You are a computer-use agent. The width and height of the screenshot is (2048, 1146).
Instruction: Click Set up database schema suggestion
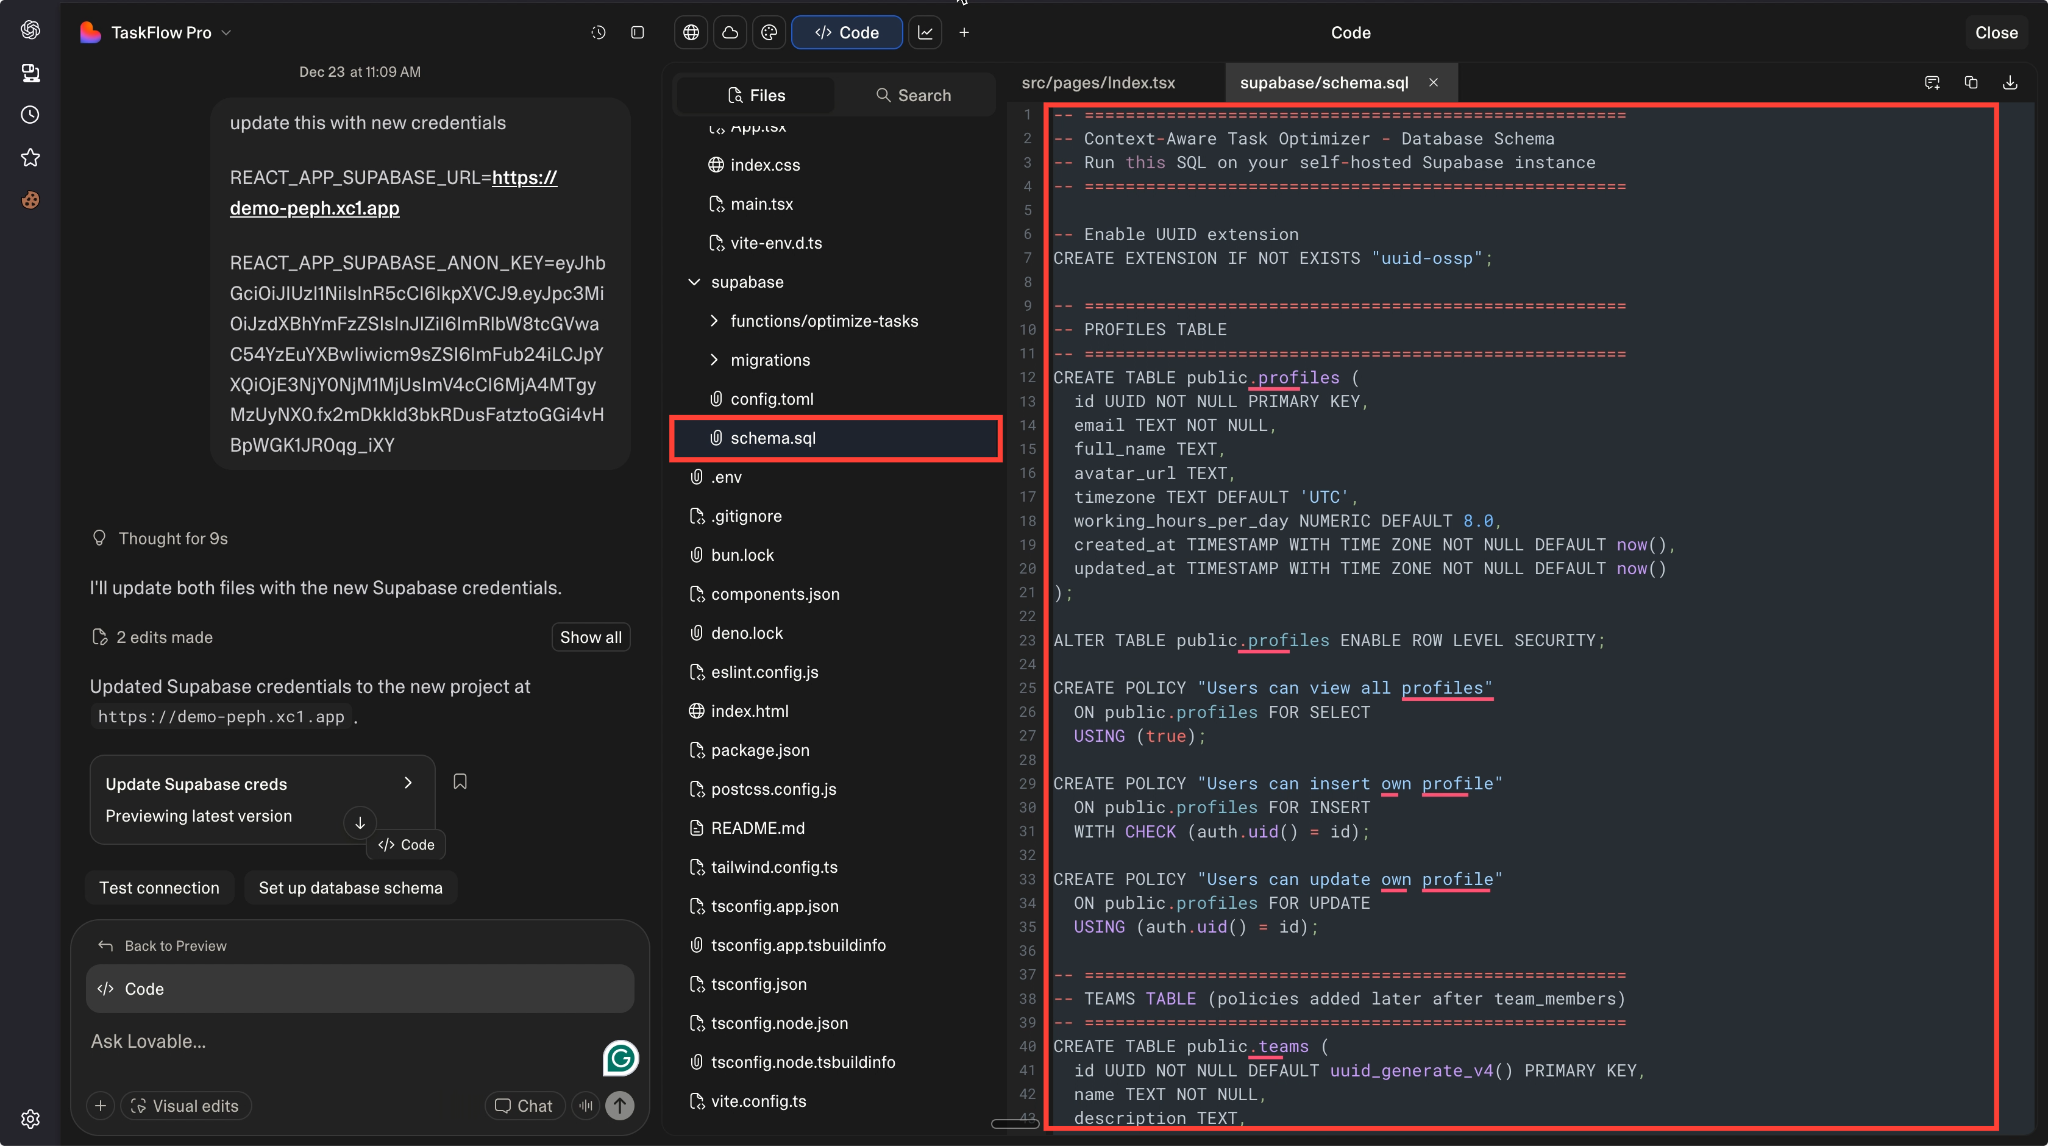click(x=350, y=887)
